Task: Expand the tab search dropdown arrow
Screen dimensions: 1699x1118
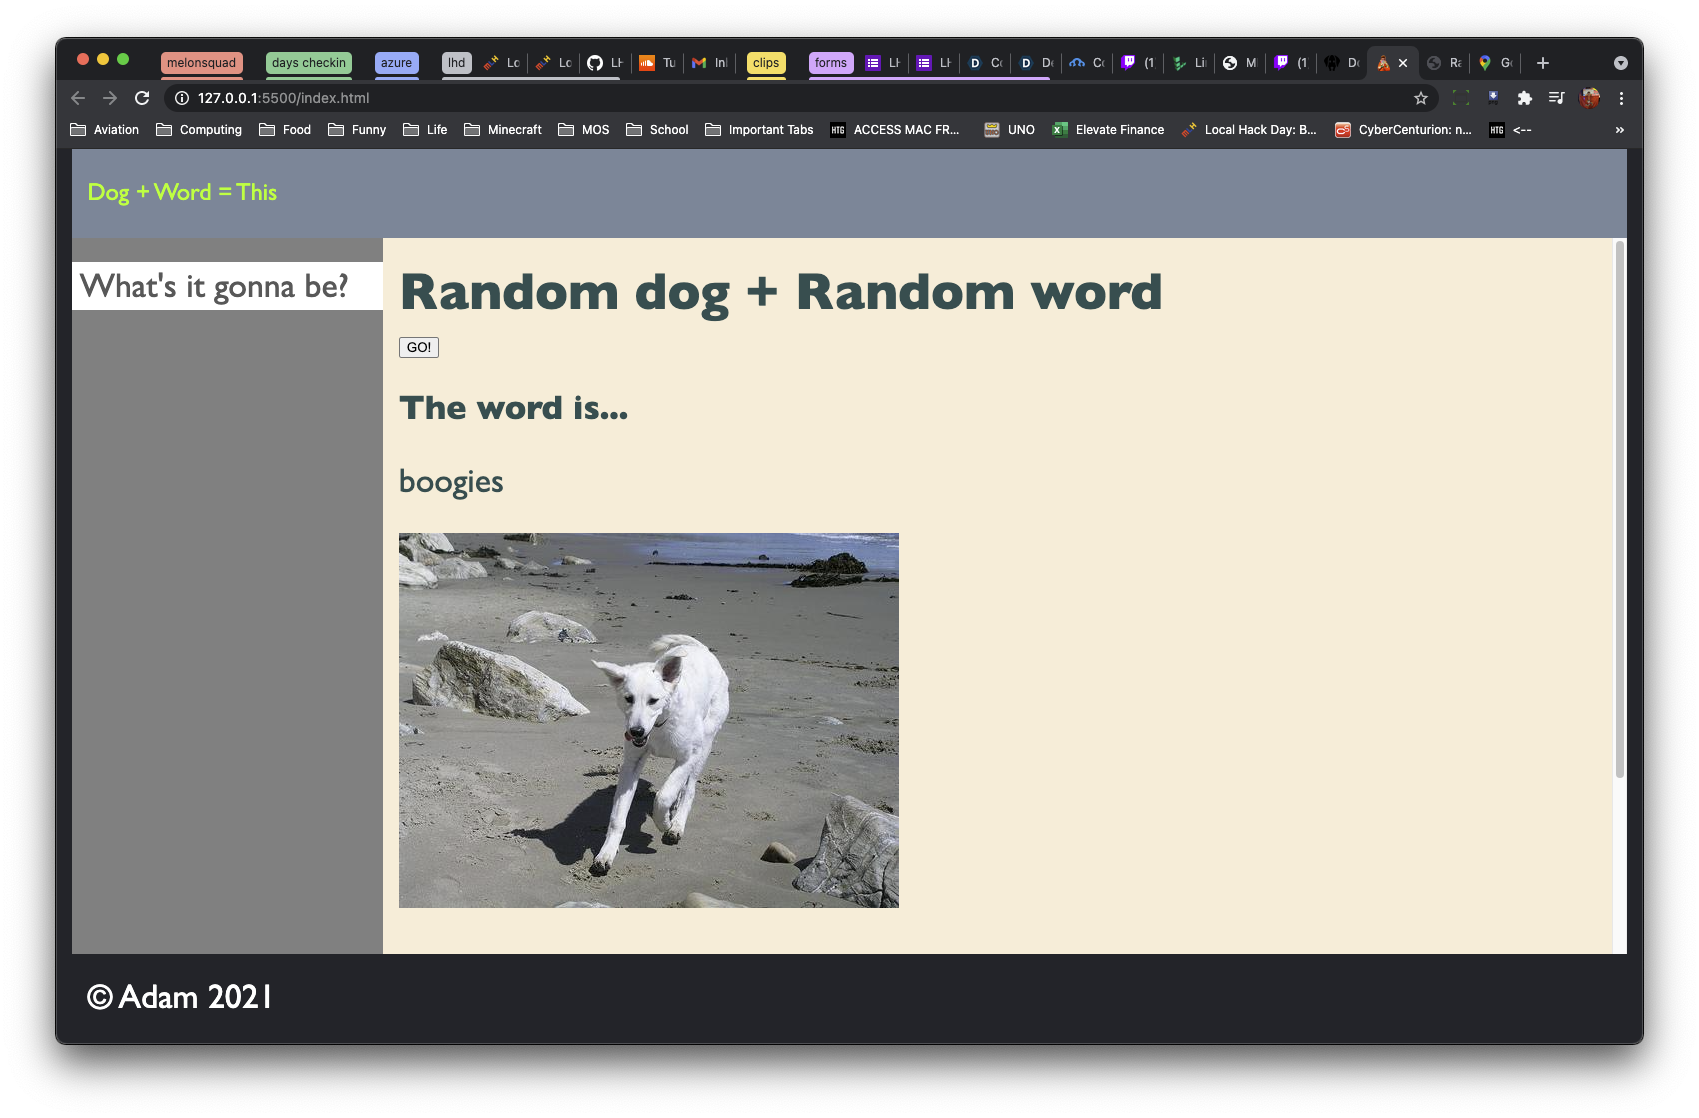Action: pyautogui.click(x=1621, y=63)
